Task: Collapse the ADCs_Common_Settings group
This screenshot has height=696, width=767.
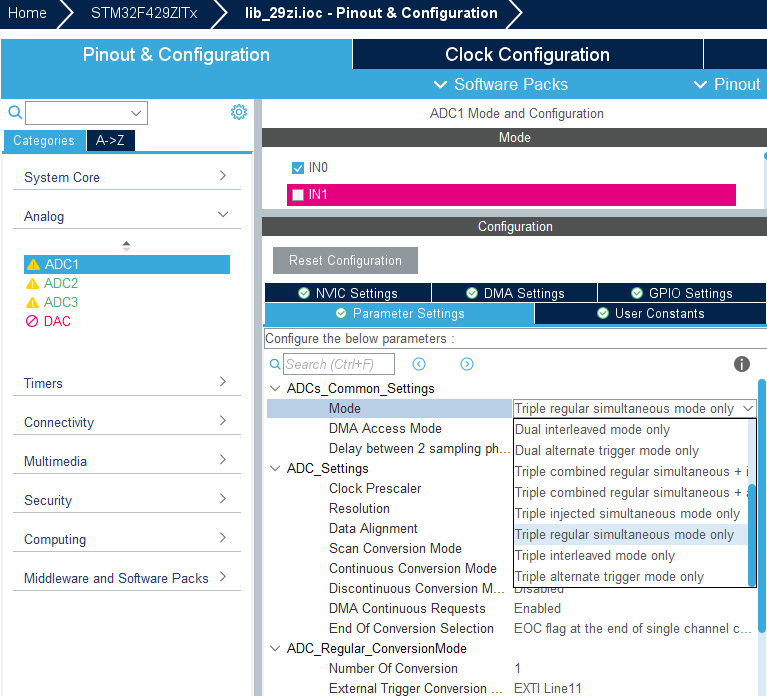Action: click(275, 388)
